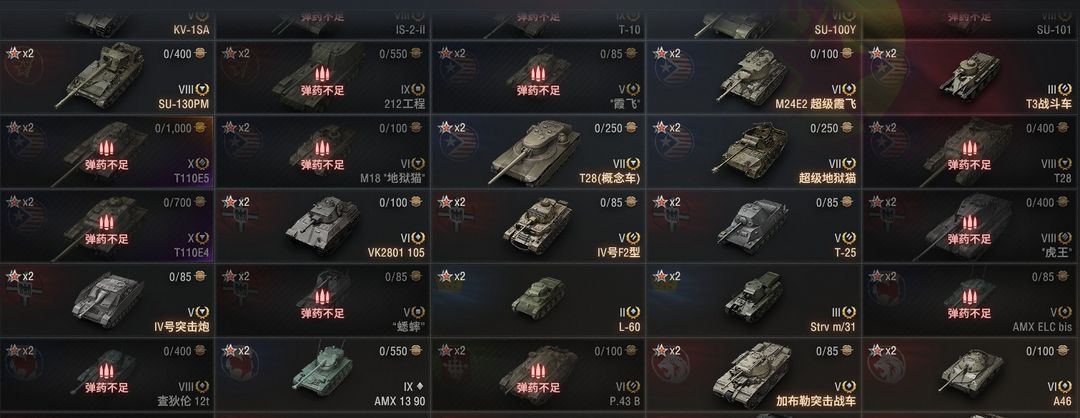Click the AMX 13 90 tank image

(322, 371)
